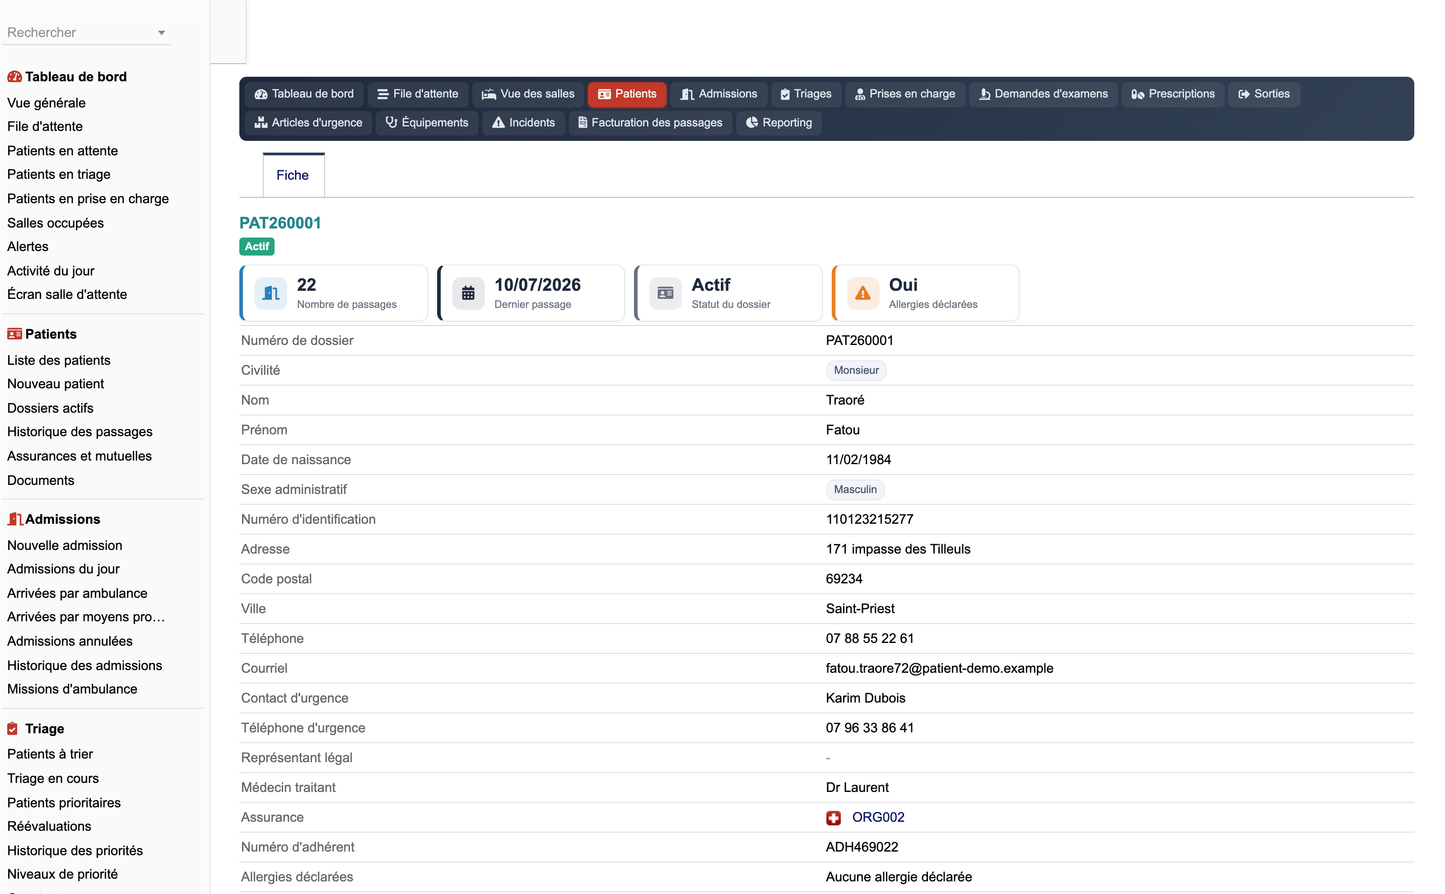Screen dimensions: 1445x894
Task: Select the Fiche tab
Action: click(x=293, y=175)
